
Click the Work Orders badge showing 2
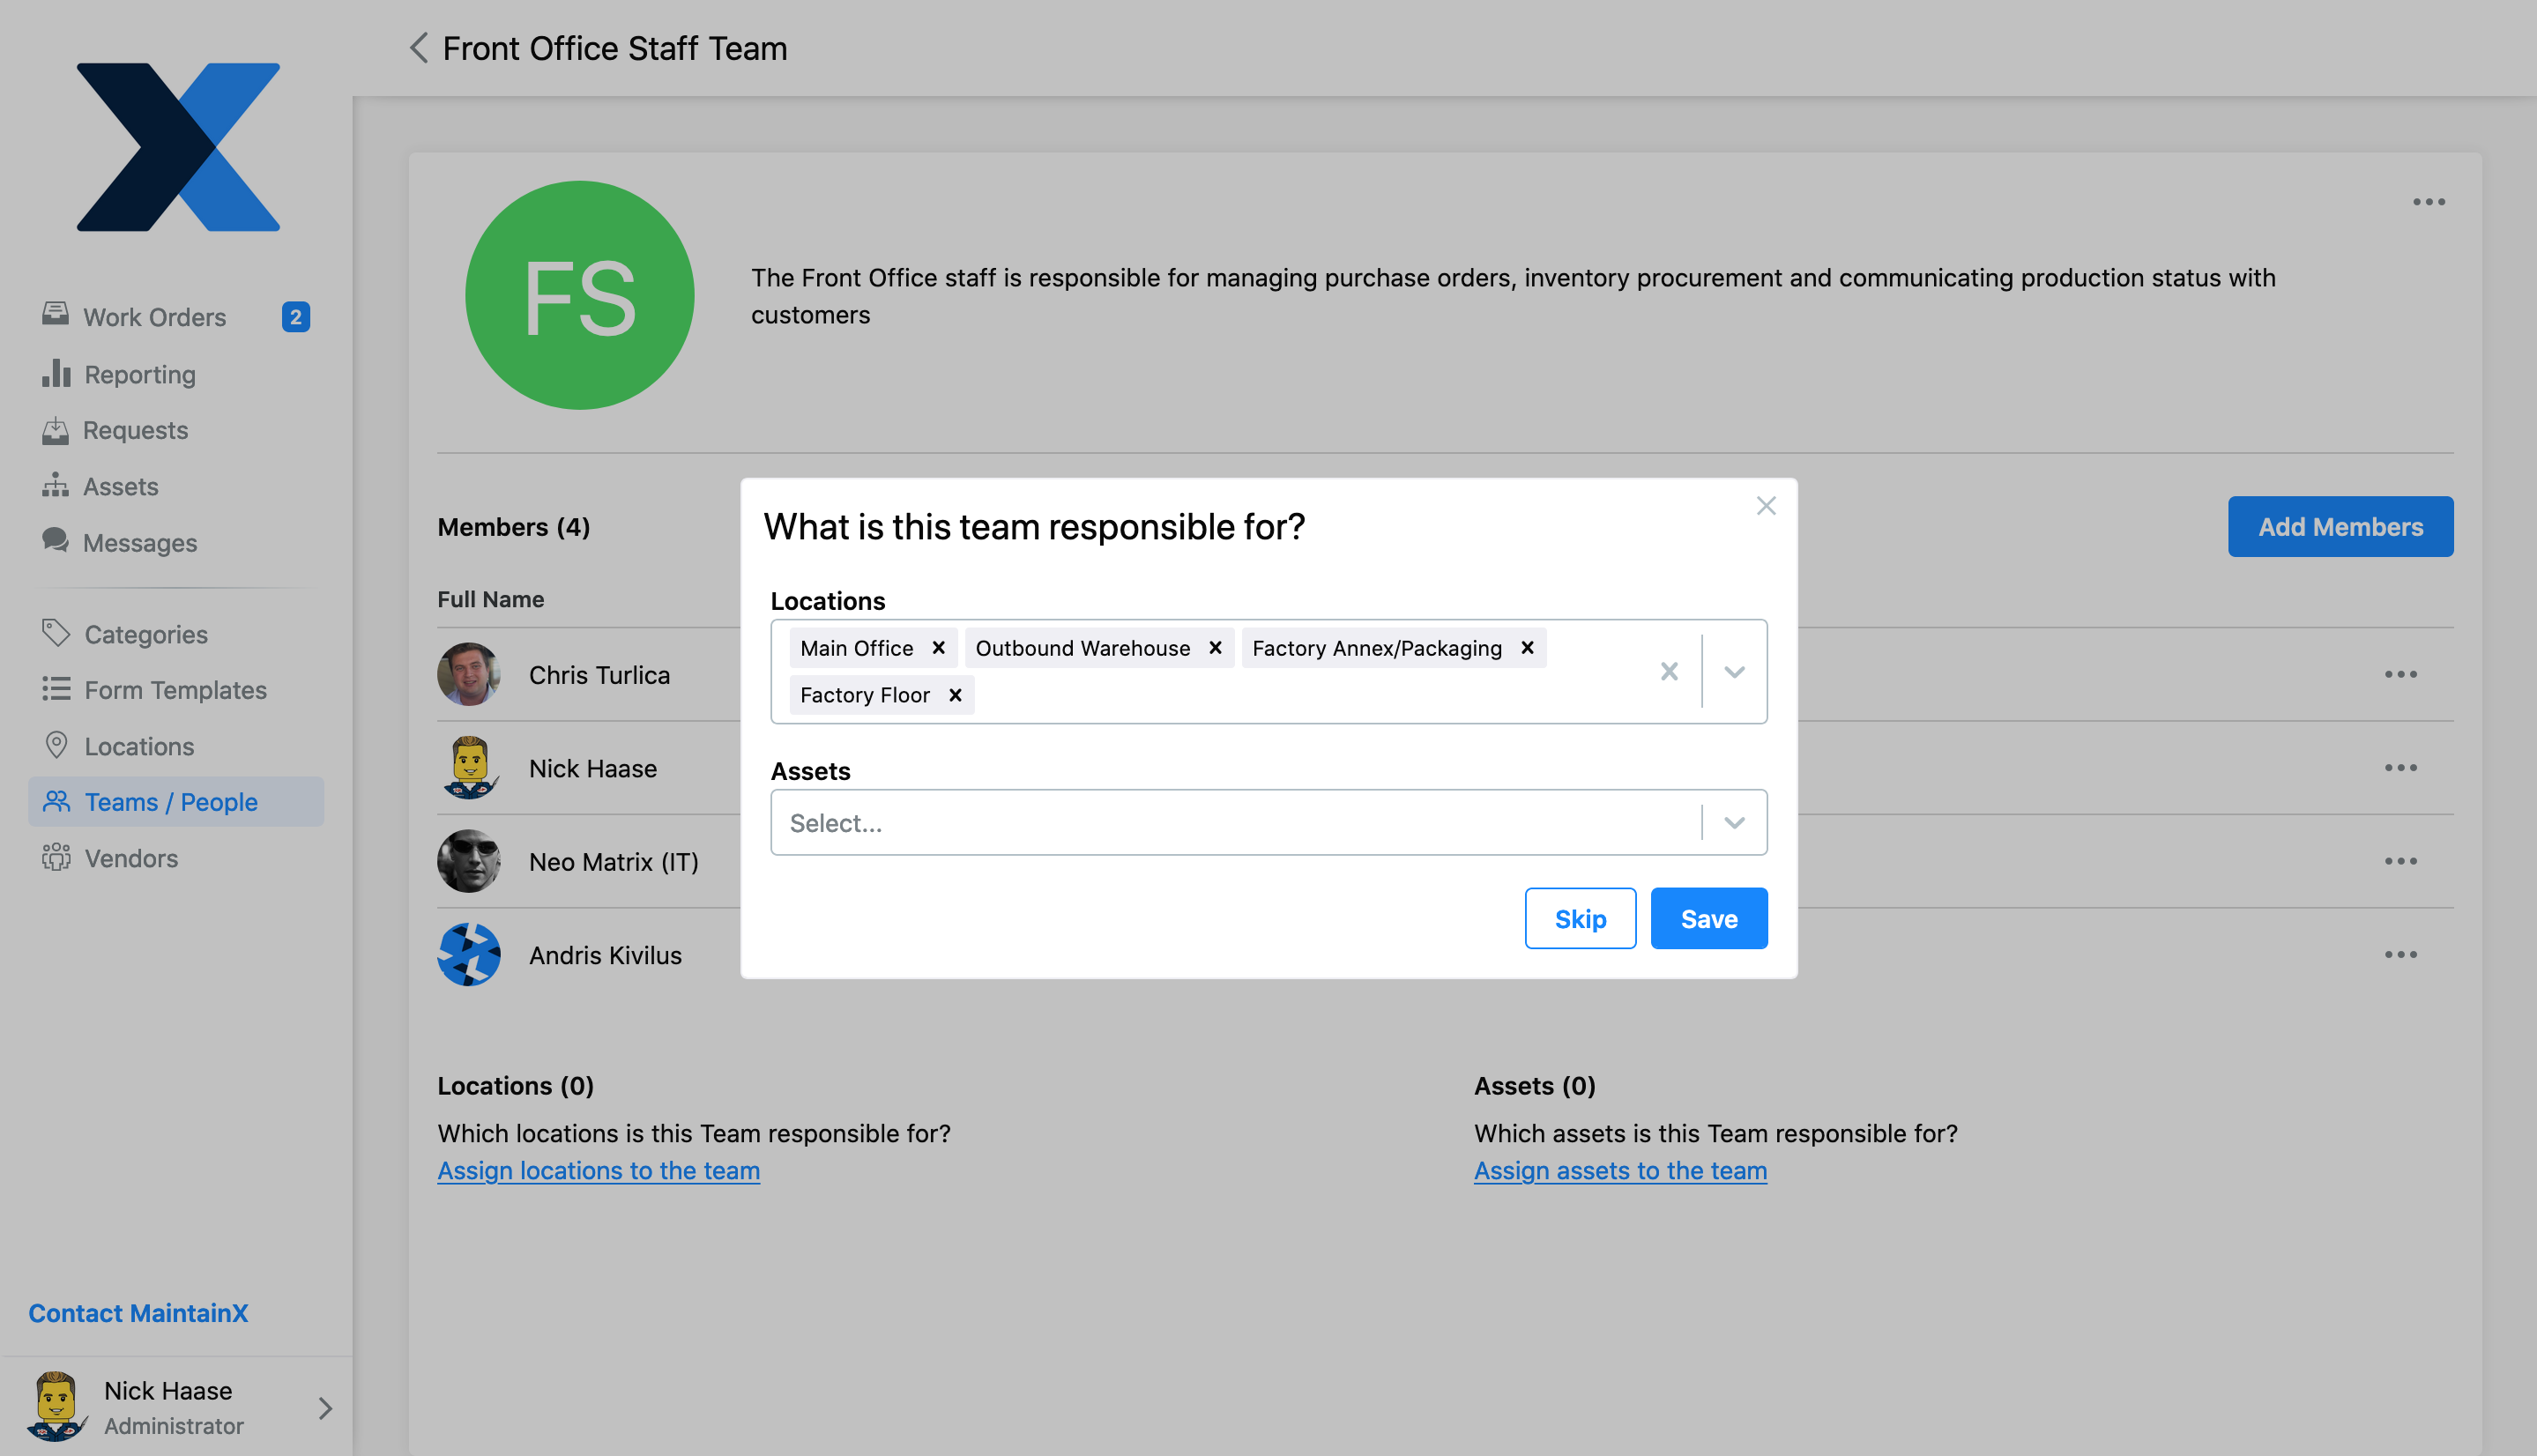tap(295, 317)
